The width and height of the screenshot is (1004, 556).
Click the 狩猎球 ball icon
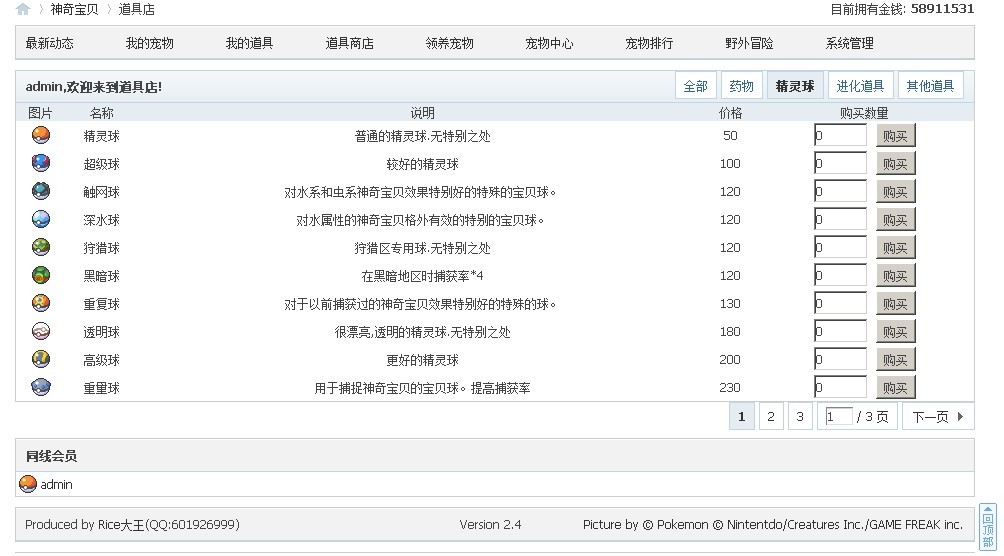point(41,247)
